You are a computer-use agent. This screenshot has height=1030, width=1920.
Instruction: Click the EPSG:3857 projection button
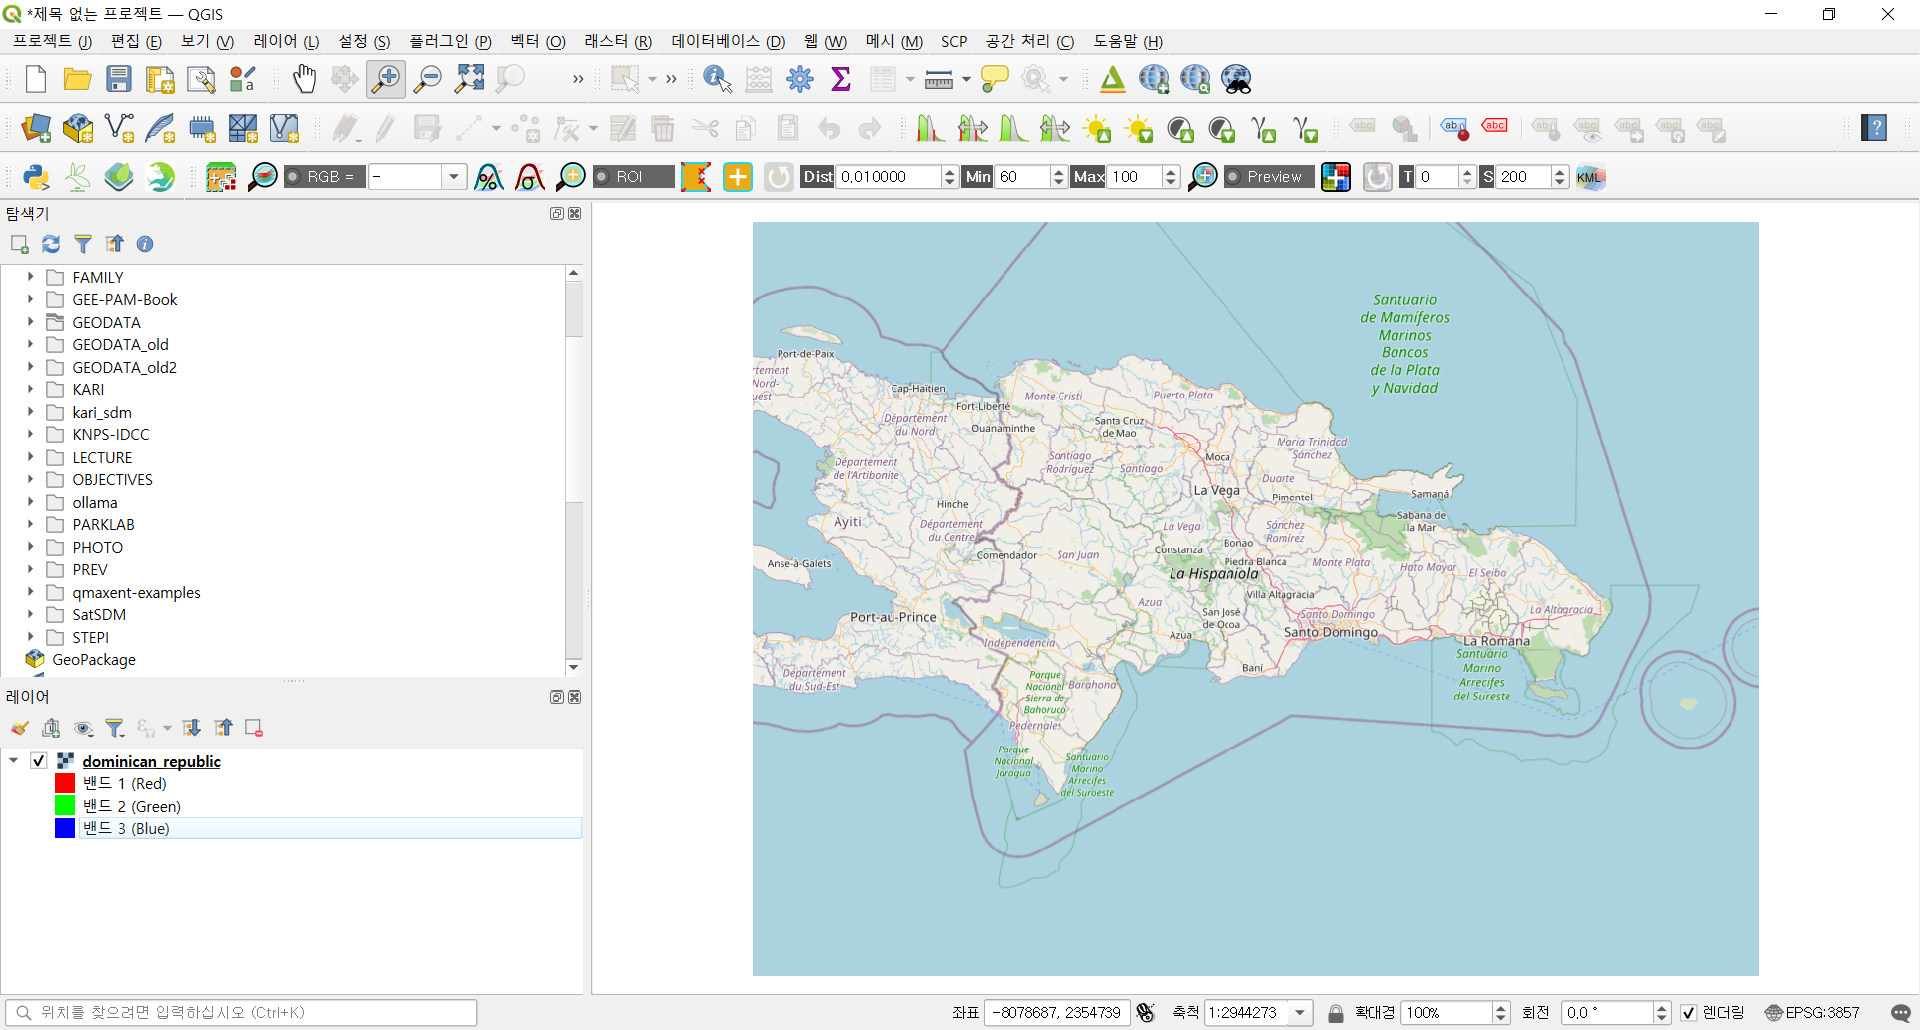(1812, 1013)
